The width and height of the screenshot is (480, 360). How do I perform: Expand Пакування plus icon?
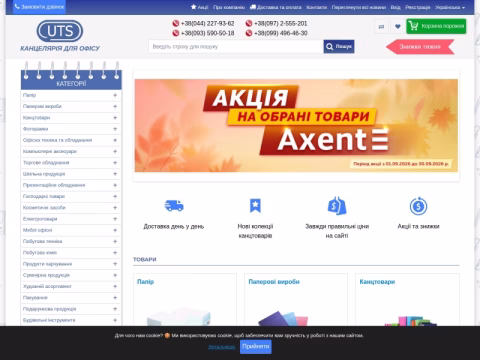115,298
